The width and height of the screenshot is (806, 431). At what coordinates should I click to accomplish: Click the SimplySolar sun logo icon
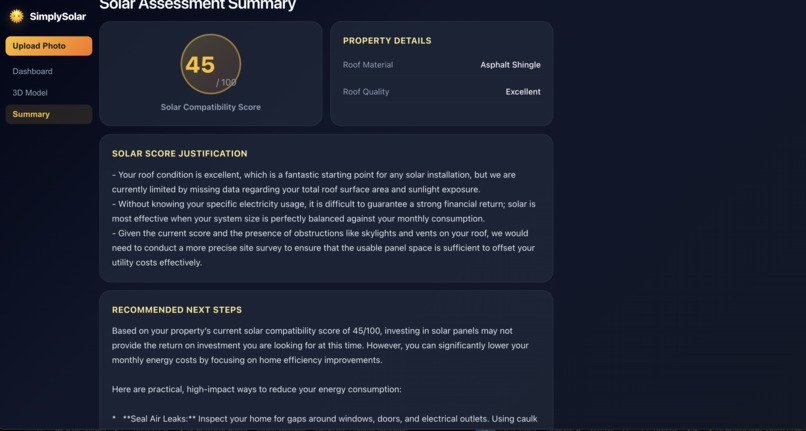click(x=16, y=16)
